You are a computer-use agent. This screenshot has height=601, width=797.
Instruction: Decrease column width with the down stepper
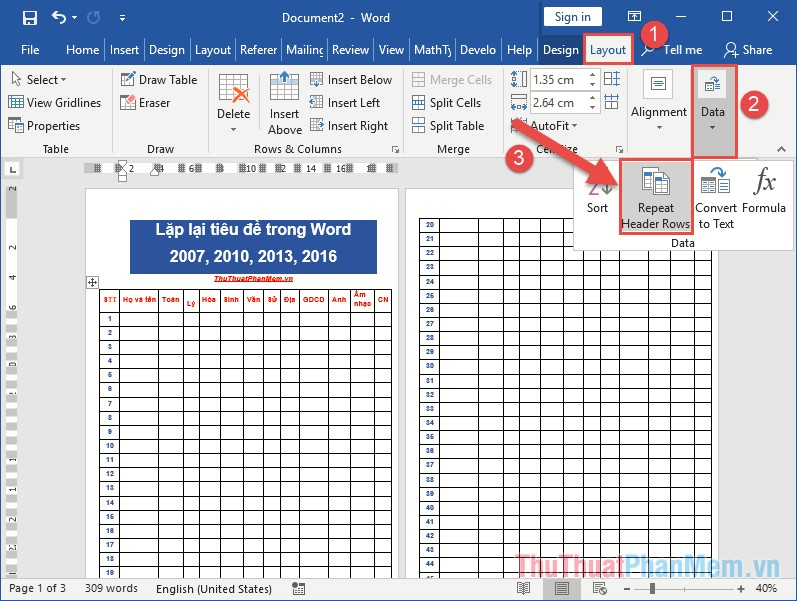pos(593,107)
